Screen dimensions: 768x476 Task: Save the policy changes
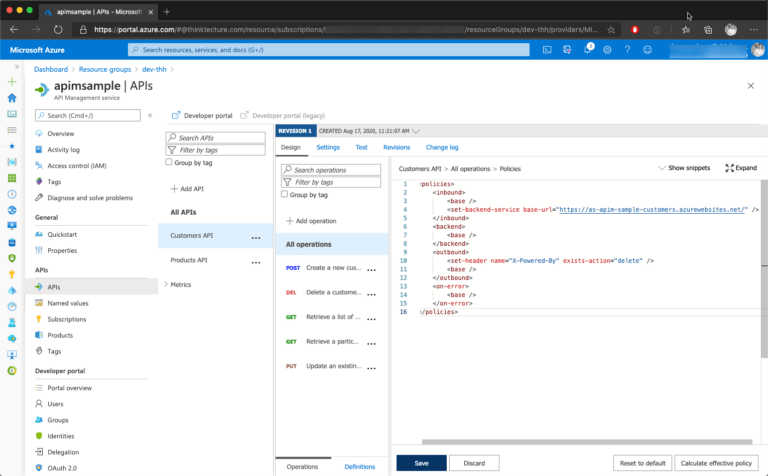click(x=421, y=463)
